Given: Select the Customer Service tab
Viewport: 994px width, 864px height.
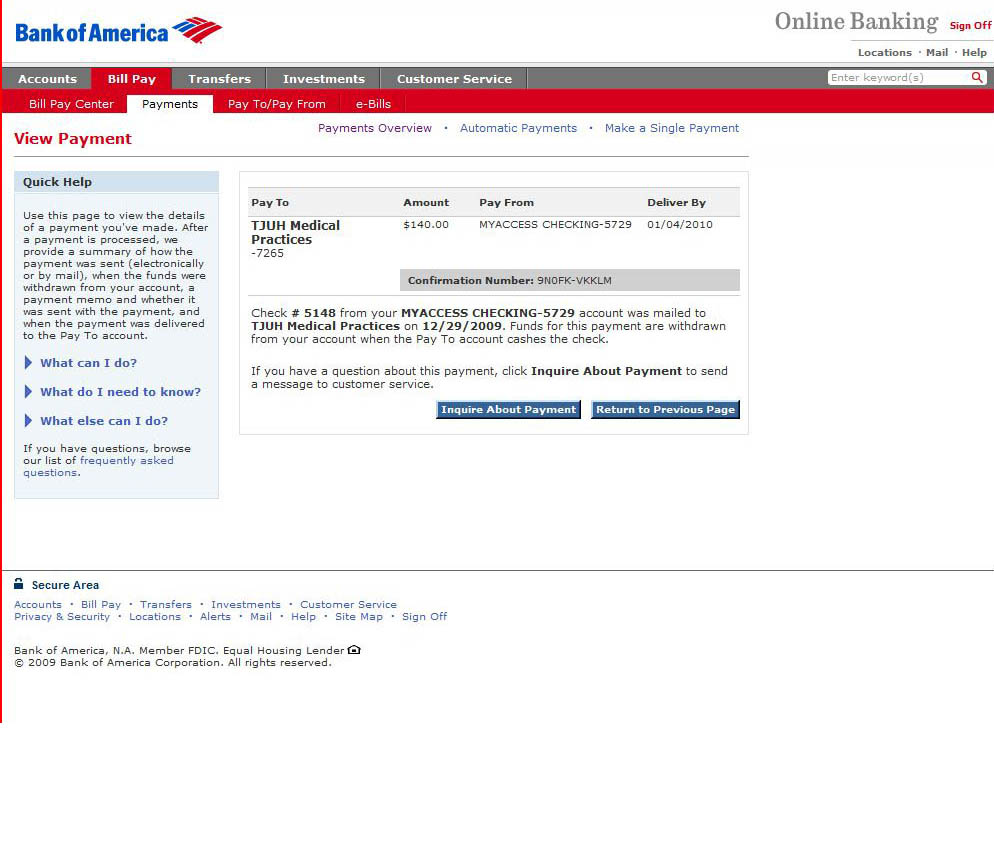Looking at the screenshot, I should tap(454, 79).
